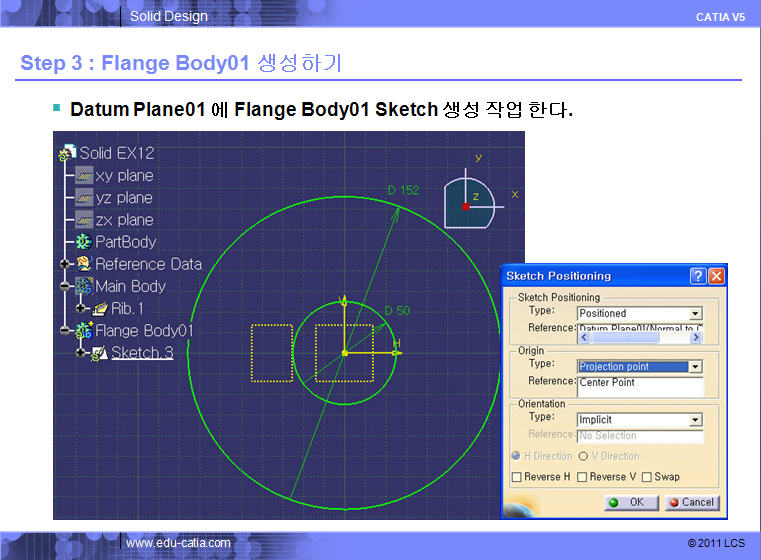The image size is (761, 560).
Task: Select the yz plane icon in tree
Action: pyautogui.click(x=84, y=197)
